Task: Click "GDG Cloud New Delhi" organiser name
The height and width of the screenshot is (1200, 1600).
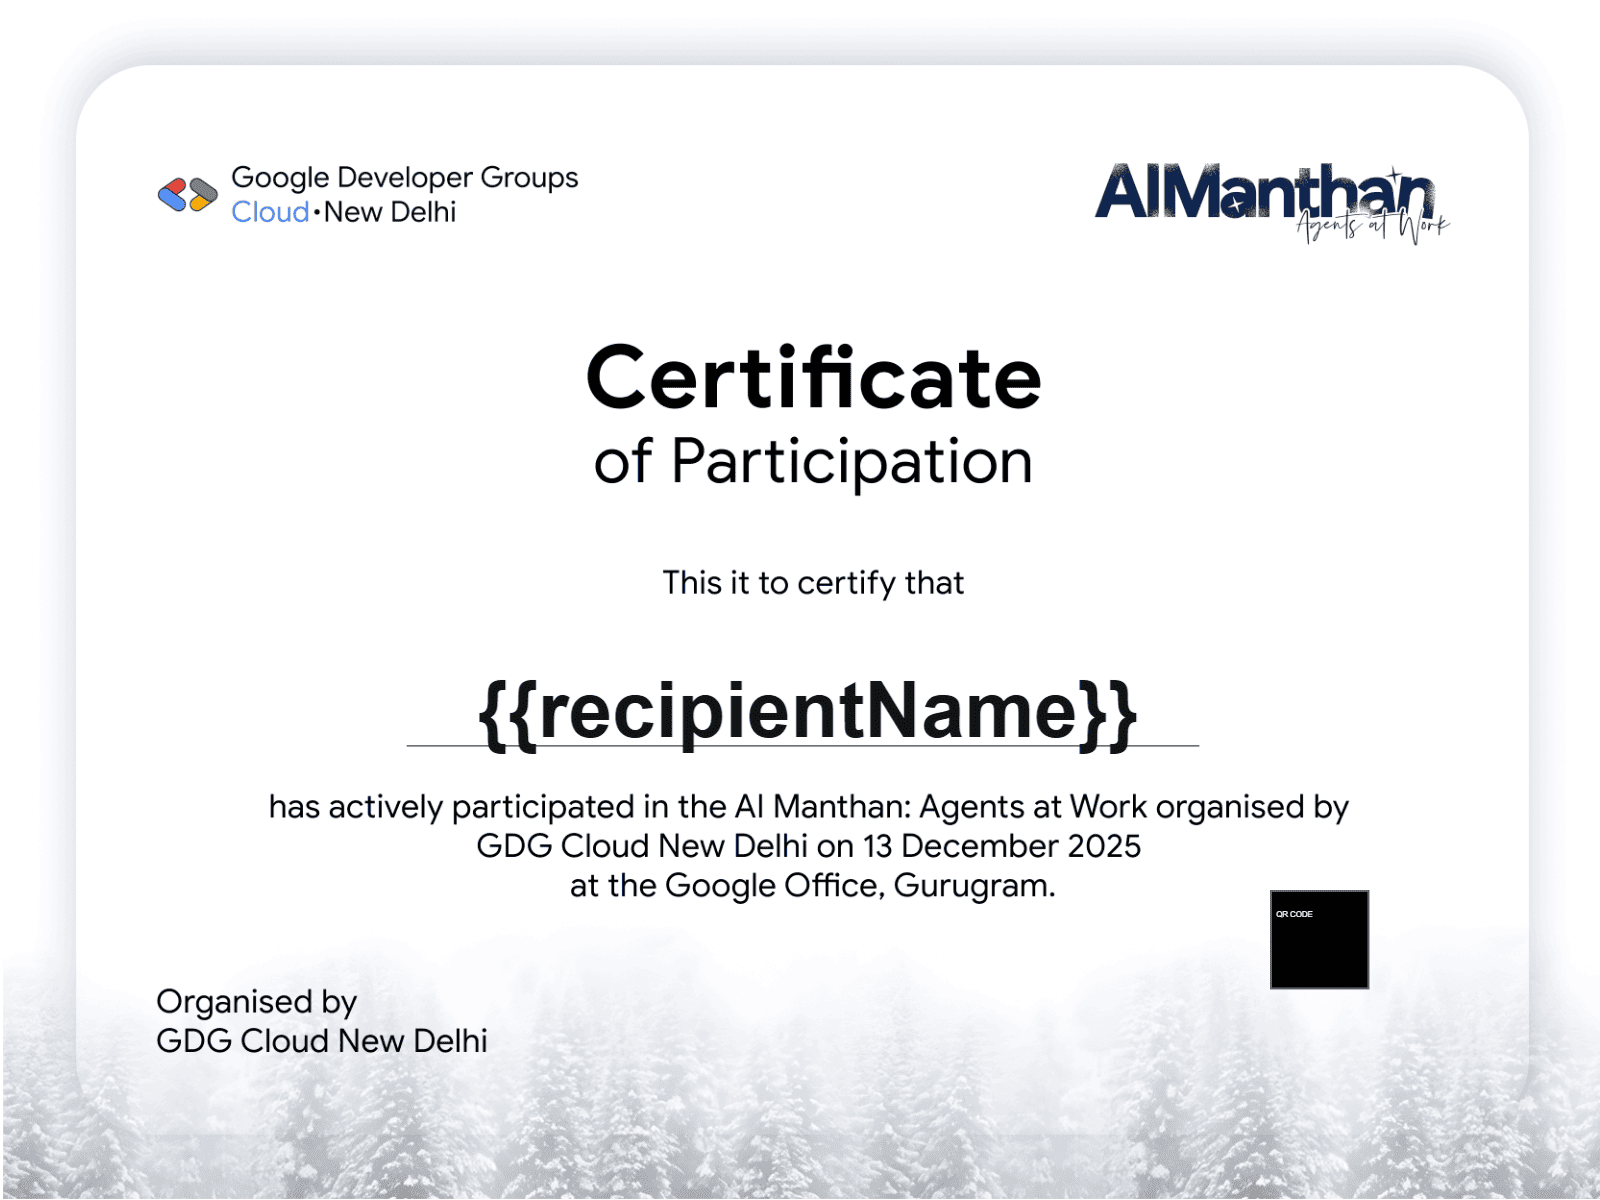Action: click(321, 1041)
